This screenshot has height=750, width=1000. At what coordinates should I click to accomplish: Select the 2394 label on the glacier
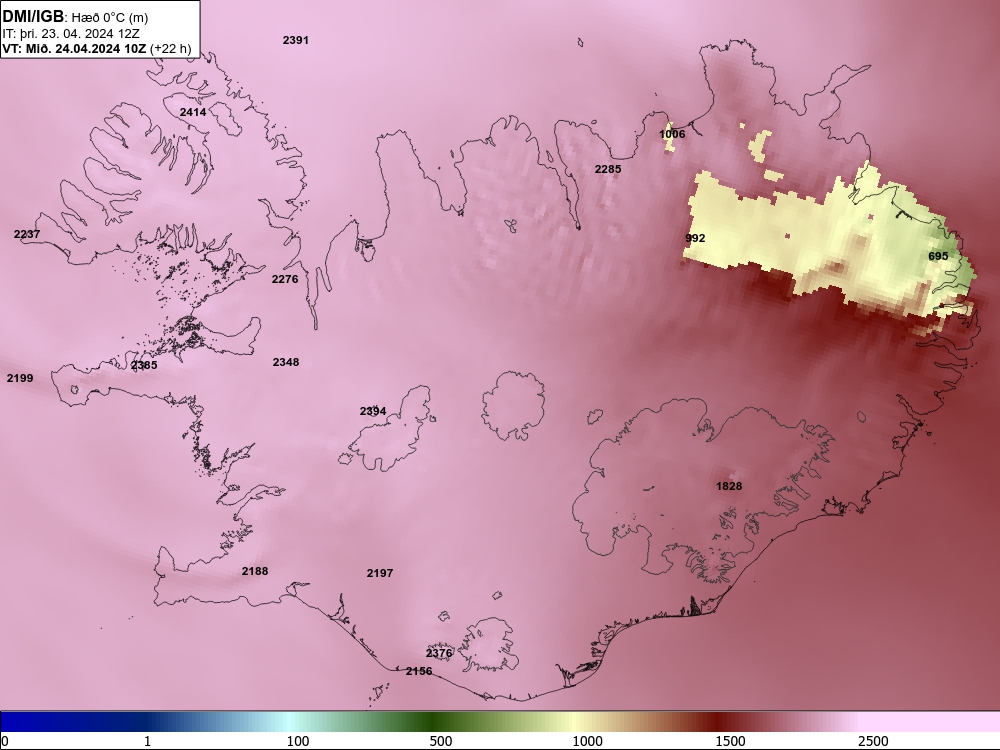pos(373,411)
